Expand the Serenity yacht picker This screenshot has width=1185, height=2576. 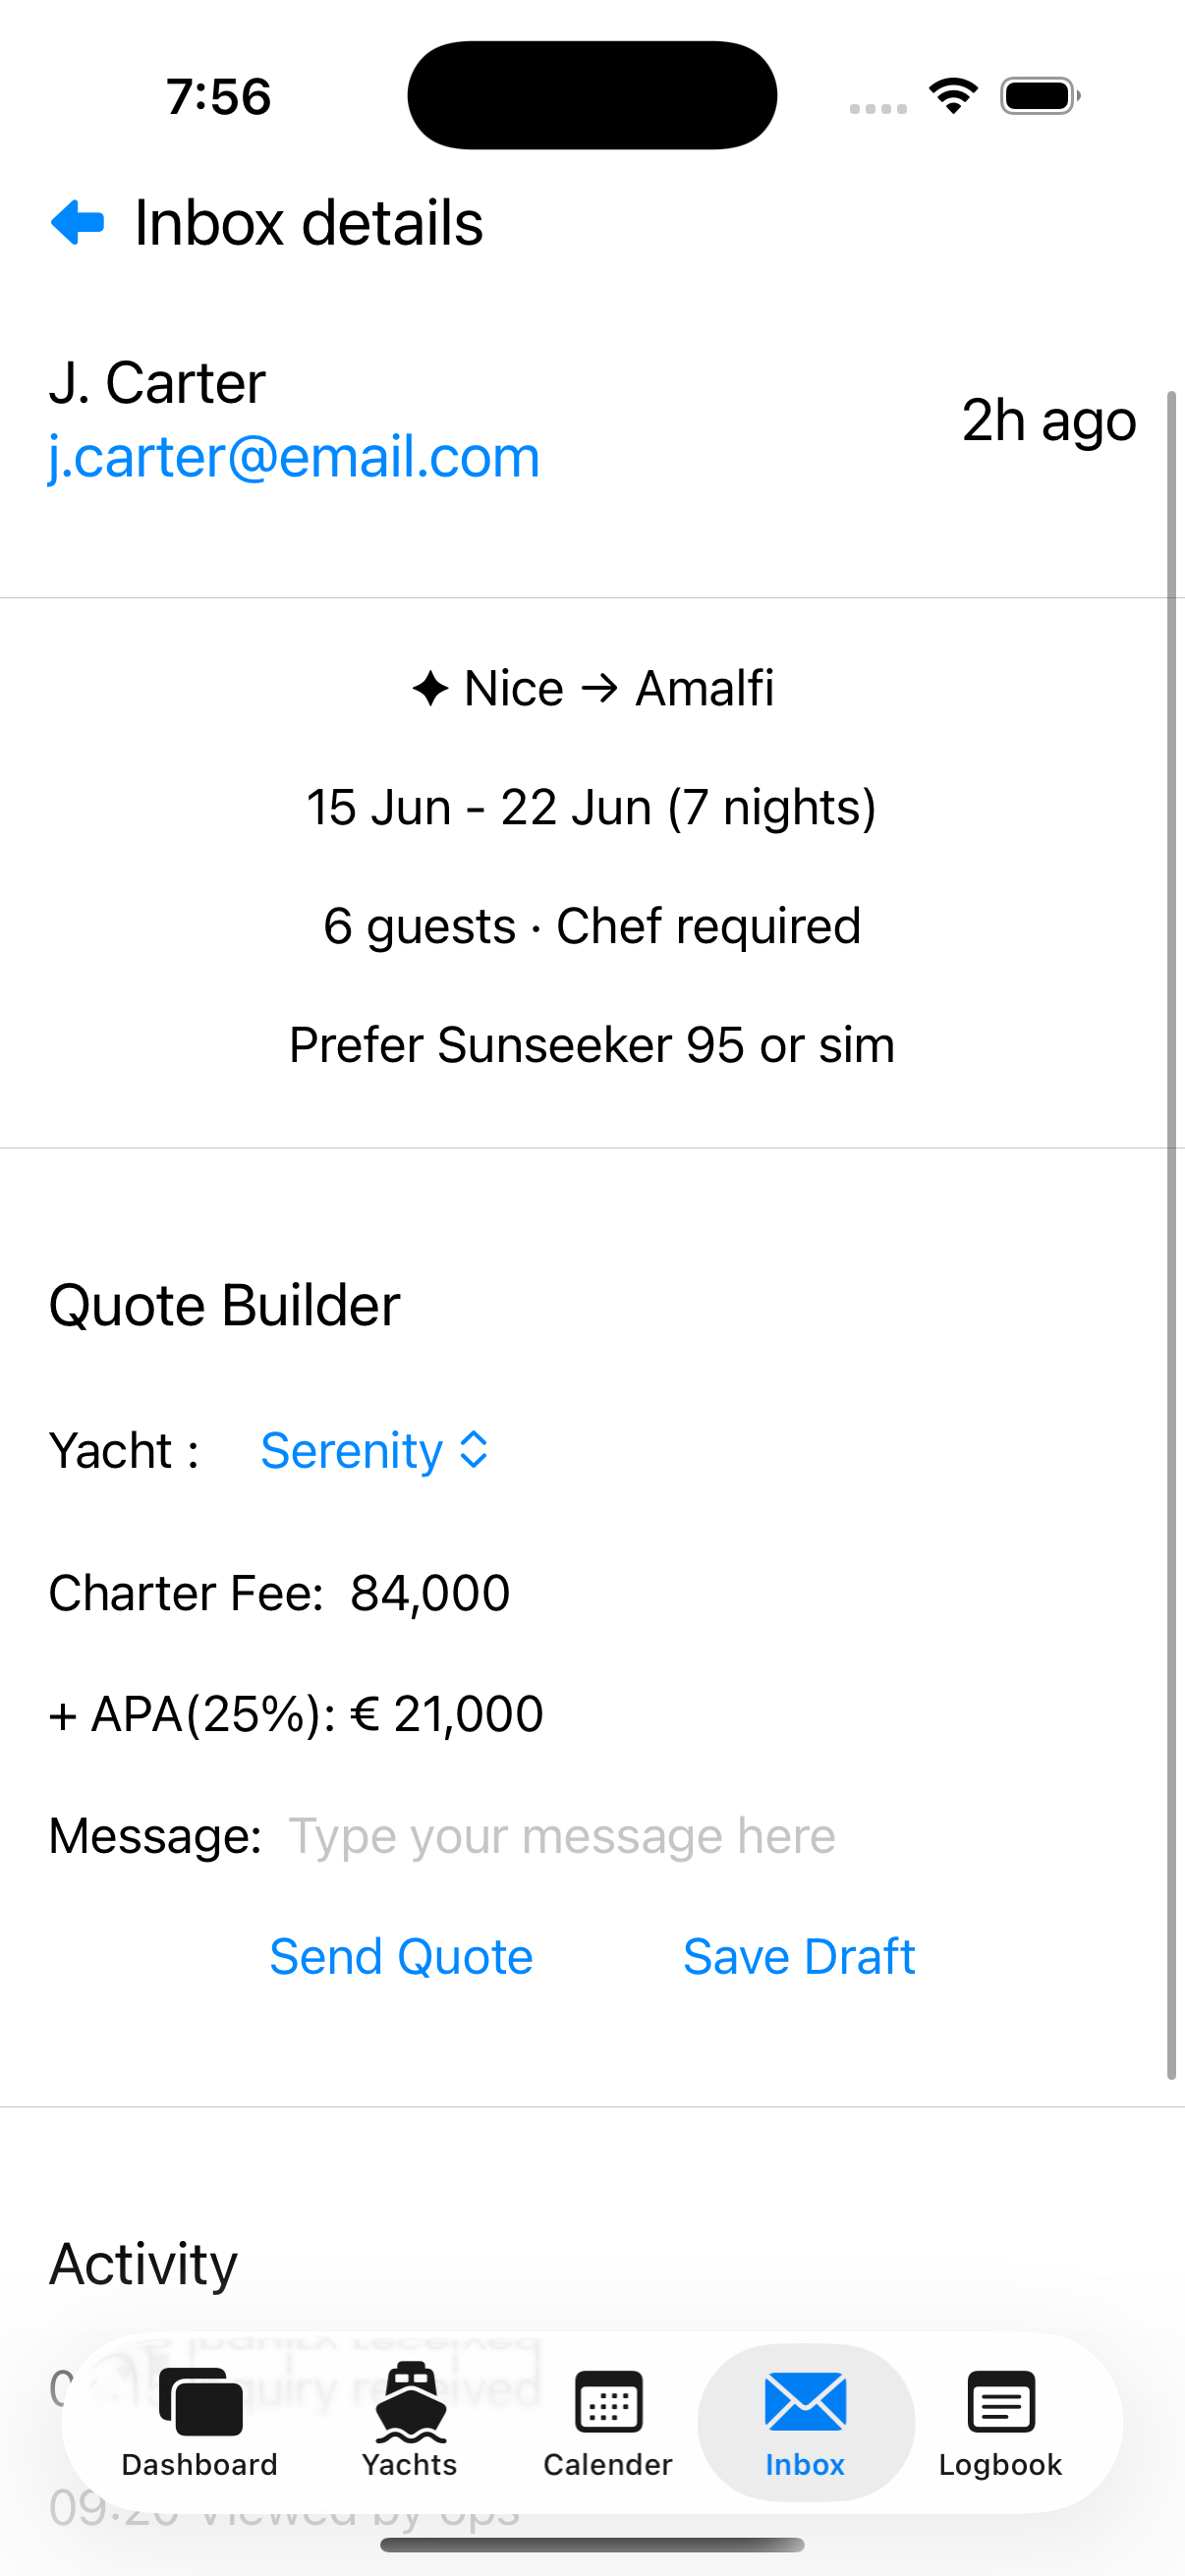[374, 1450]
